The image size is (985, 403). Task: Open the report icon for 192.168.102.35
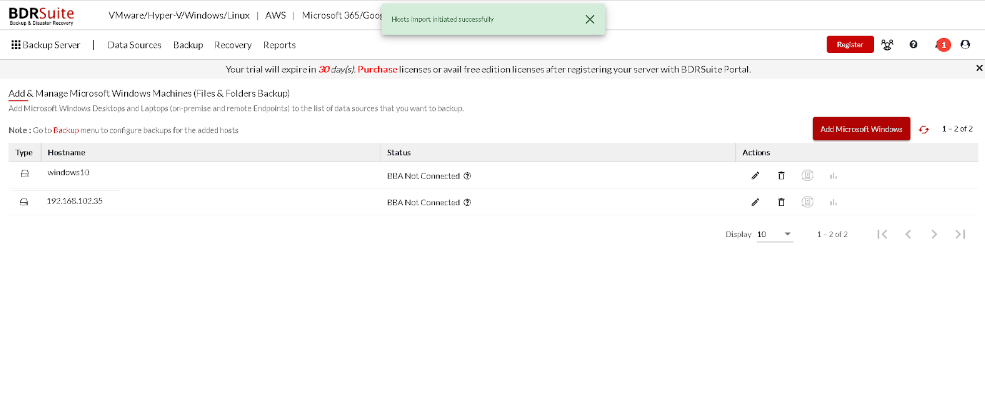[x=807, y=202]
